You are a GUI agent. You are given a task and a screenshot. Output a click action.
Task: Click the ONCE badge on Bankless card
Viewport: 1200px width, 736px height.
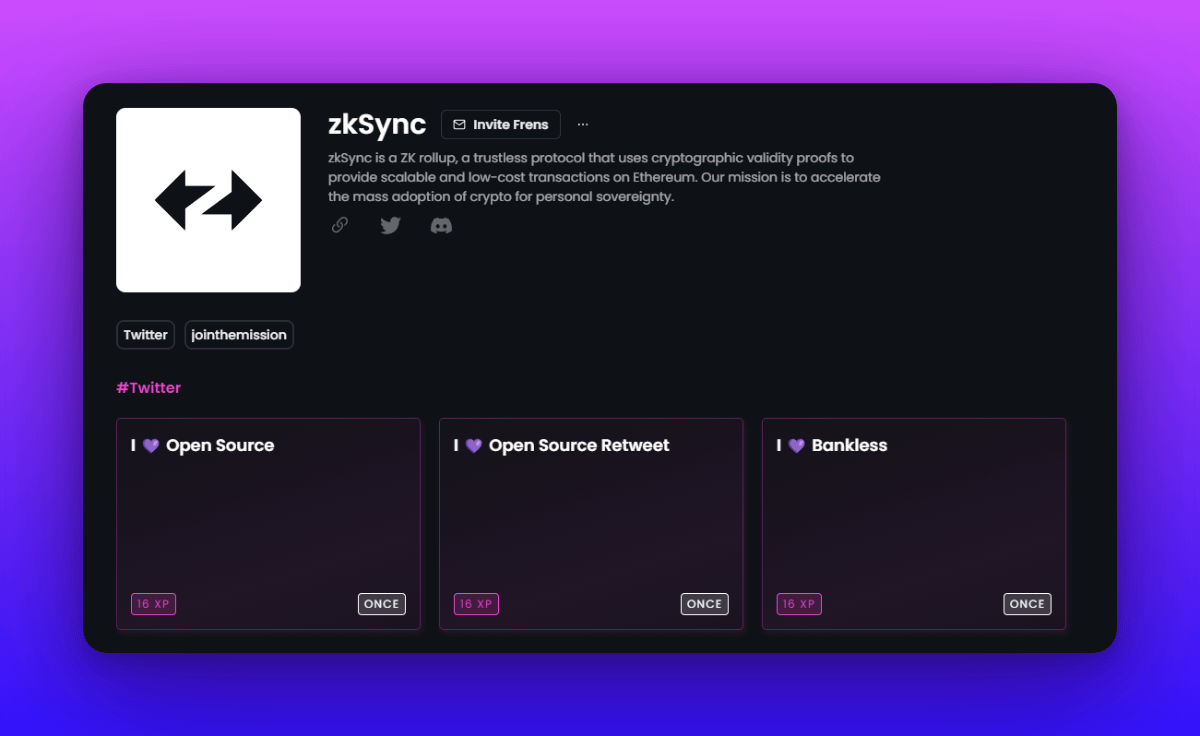(1027, 604)
